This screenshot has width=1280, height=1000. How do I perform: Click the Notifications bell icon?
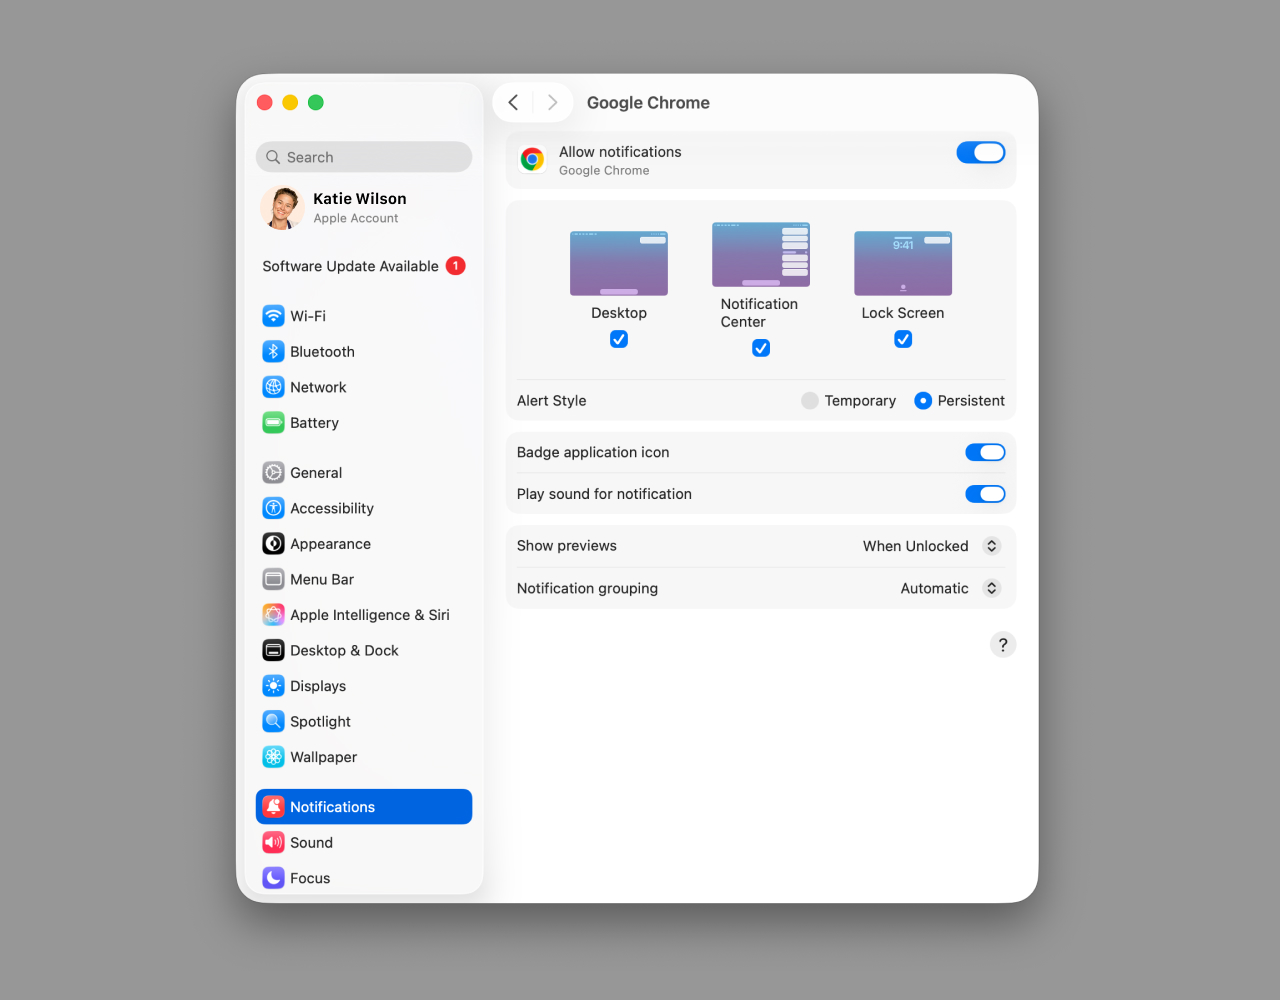point(273,807)
